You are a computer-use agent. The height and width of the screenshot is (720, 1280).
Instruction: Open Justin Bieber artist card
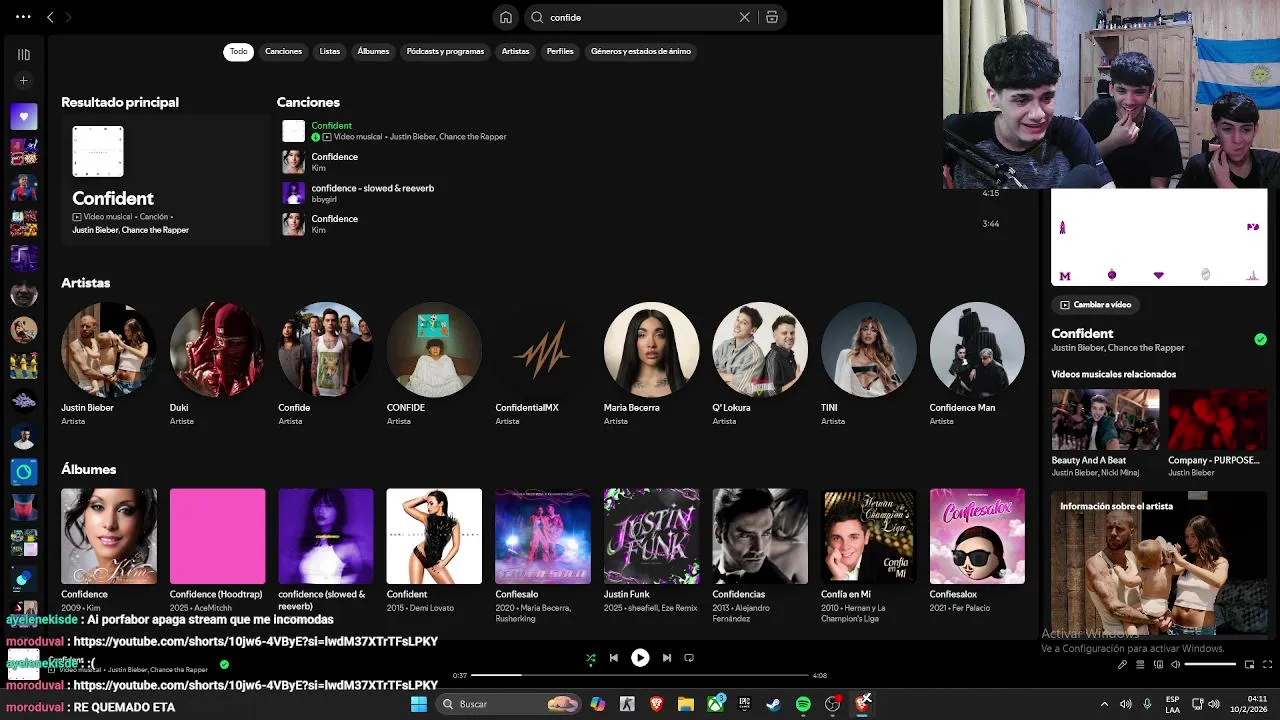(109, 363)
